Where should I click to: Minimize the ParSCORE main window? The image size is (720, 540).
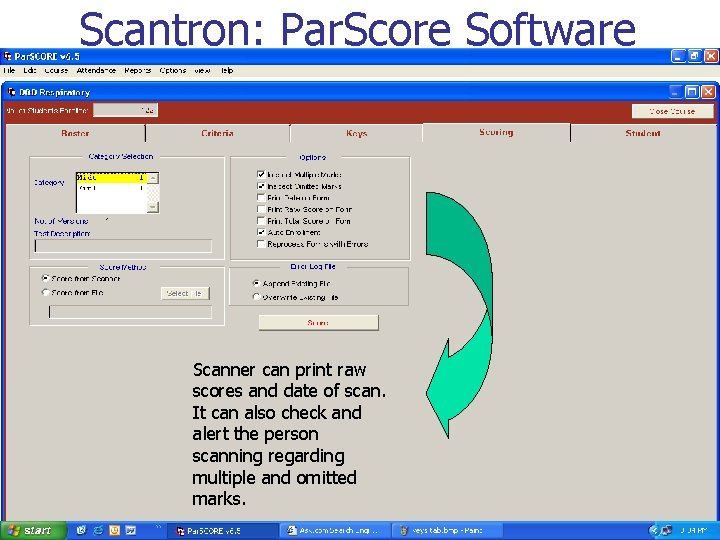pos(678,56)
